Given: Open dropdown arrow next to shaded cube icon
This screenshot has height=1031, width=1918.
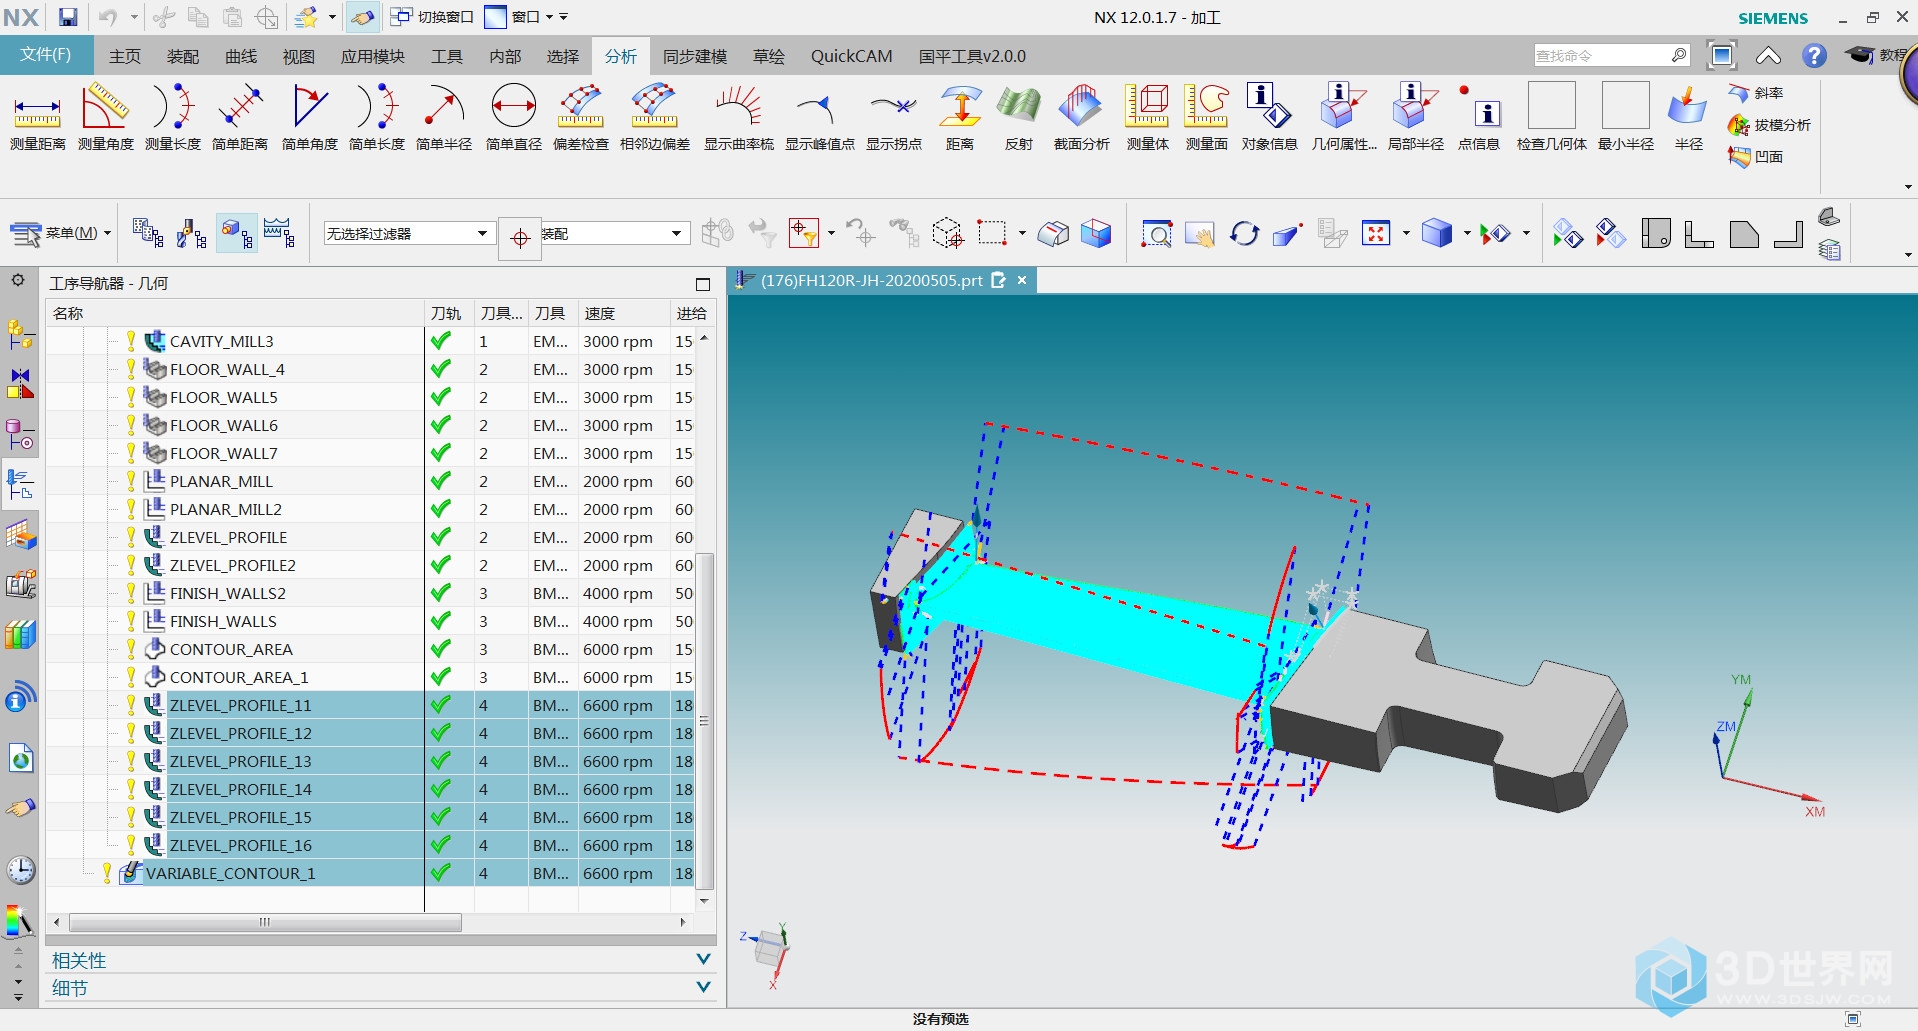Looking at the screenshot, I should point(1466,234).
